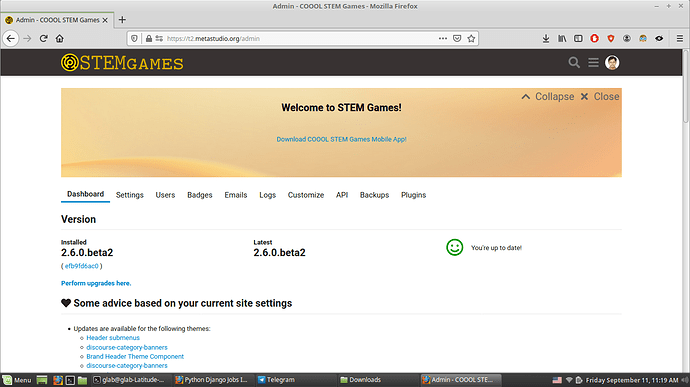Switch to the Settings tab
690x387 pixels.
(129, 195)
